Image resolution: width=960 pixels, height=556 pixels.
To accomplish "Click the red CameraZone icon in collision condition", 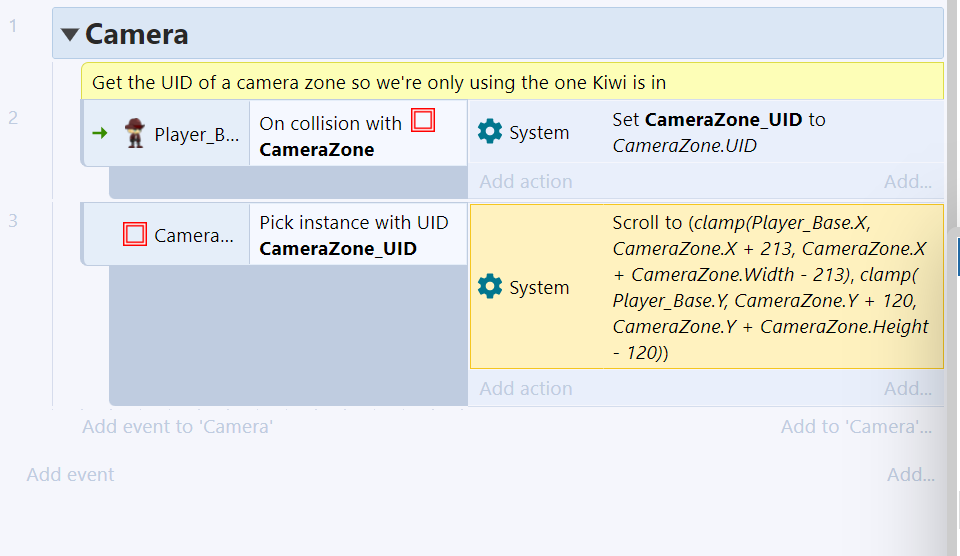I will point(422,120).
